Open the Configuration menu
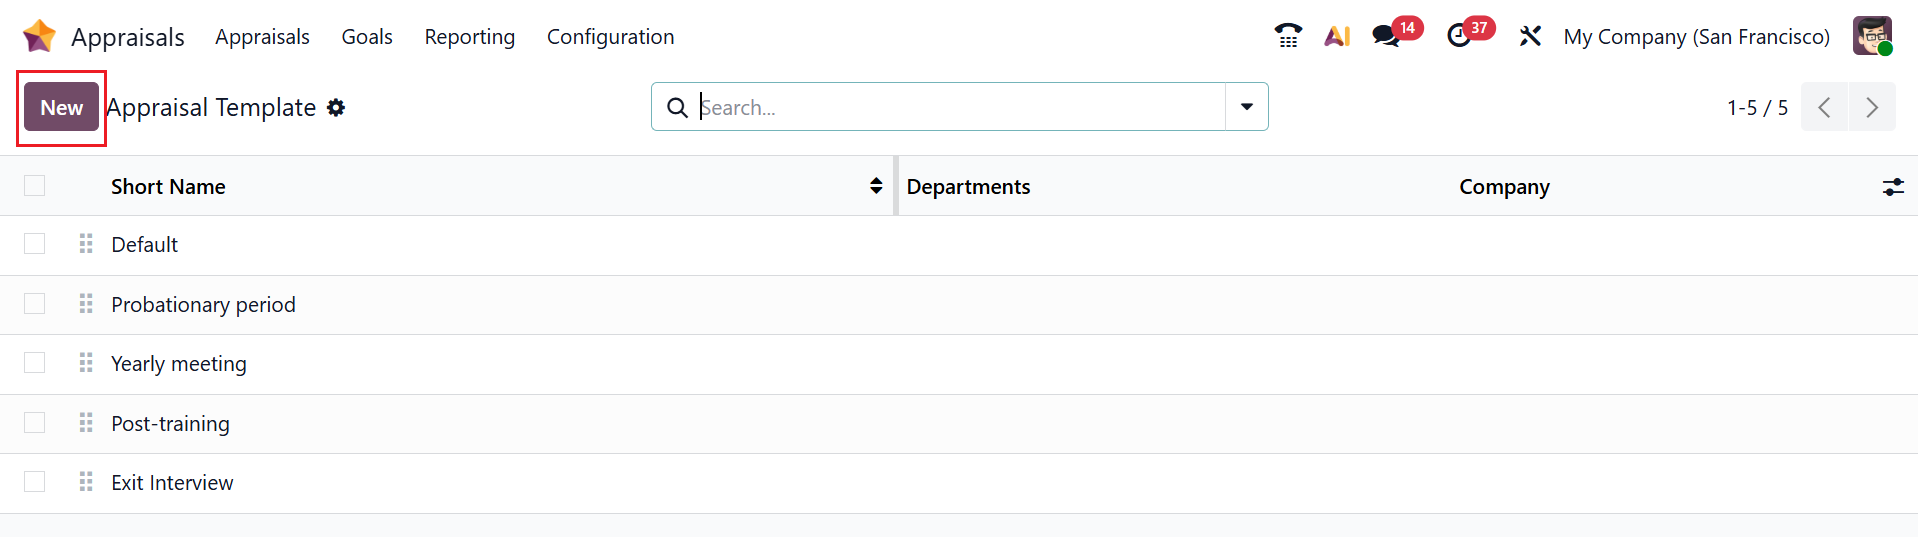1918x537 pixels. click(x=610, y=37)
